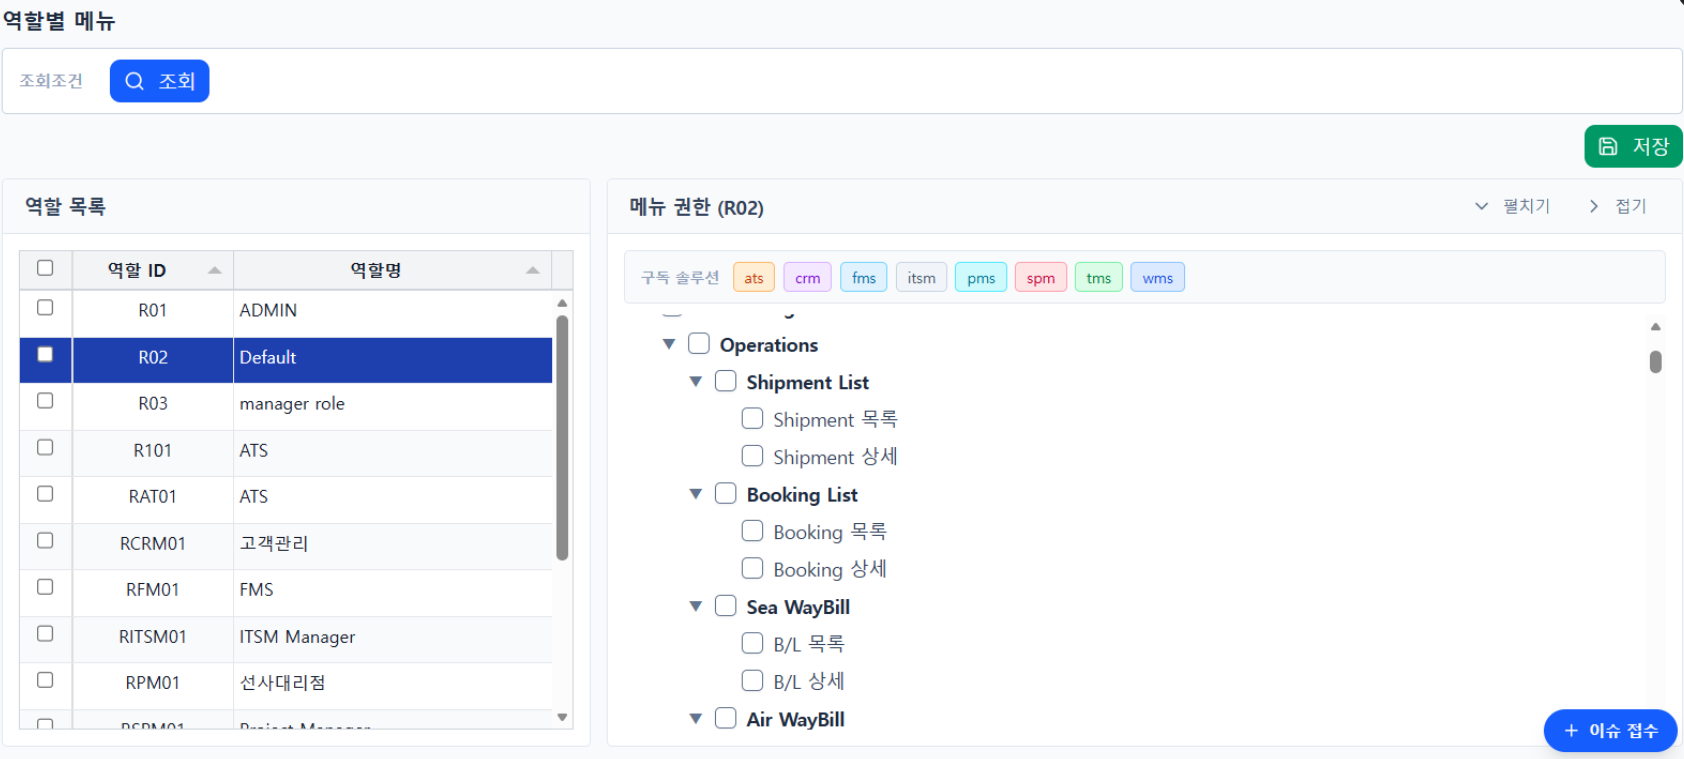Tick the select-all header checkbox
The image size is (1684, 759).
point(45,268)
